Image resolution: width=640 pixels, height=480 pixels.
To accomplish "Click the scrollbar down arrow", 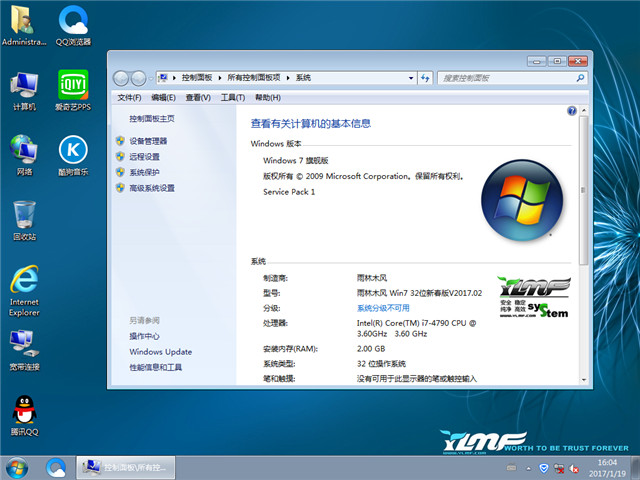I will point(584,380).
